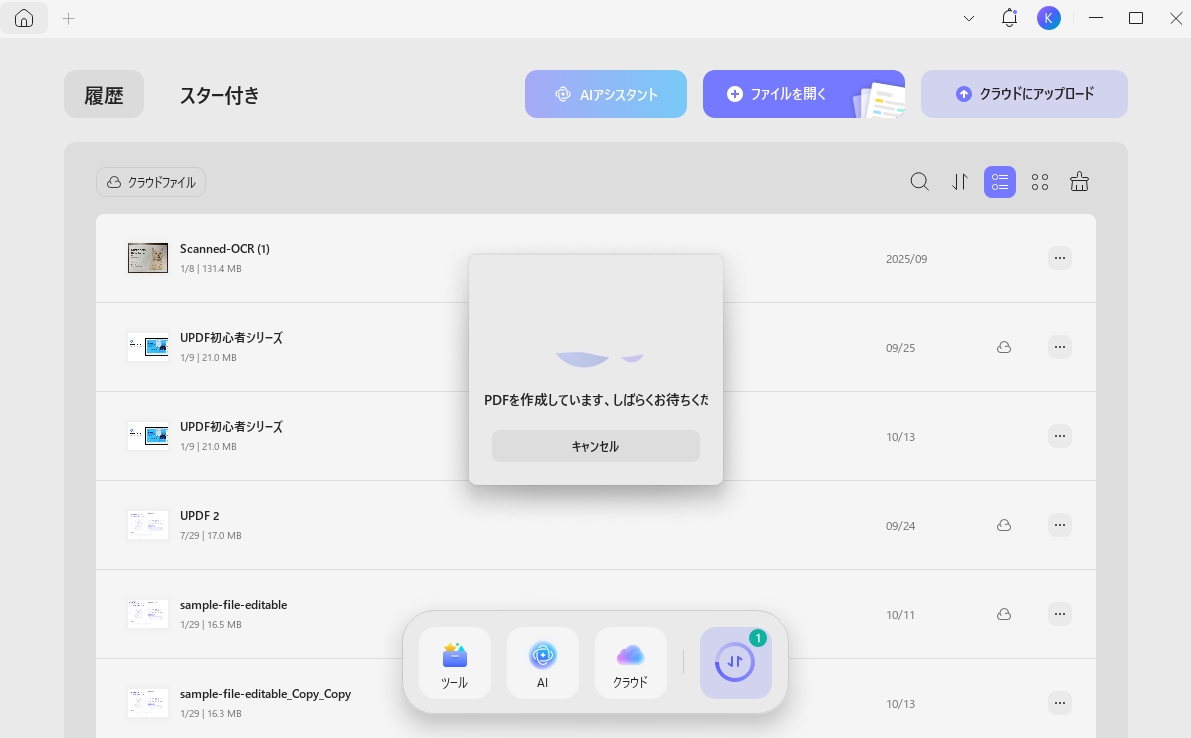
Task: Expand the title bar dropdown chevron
Action: click(968, 18)
